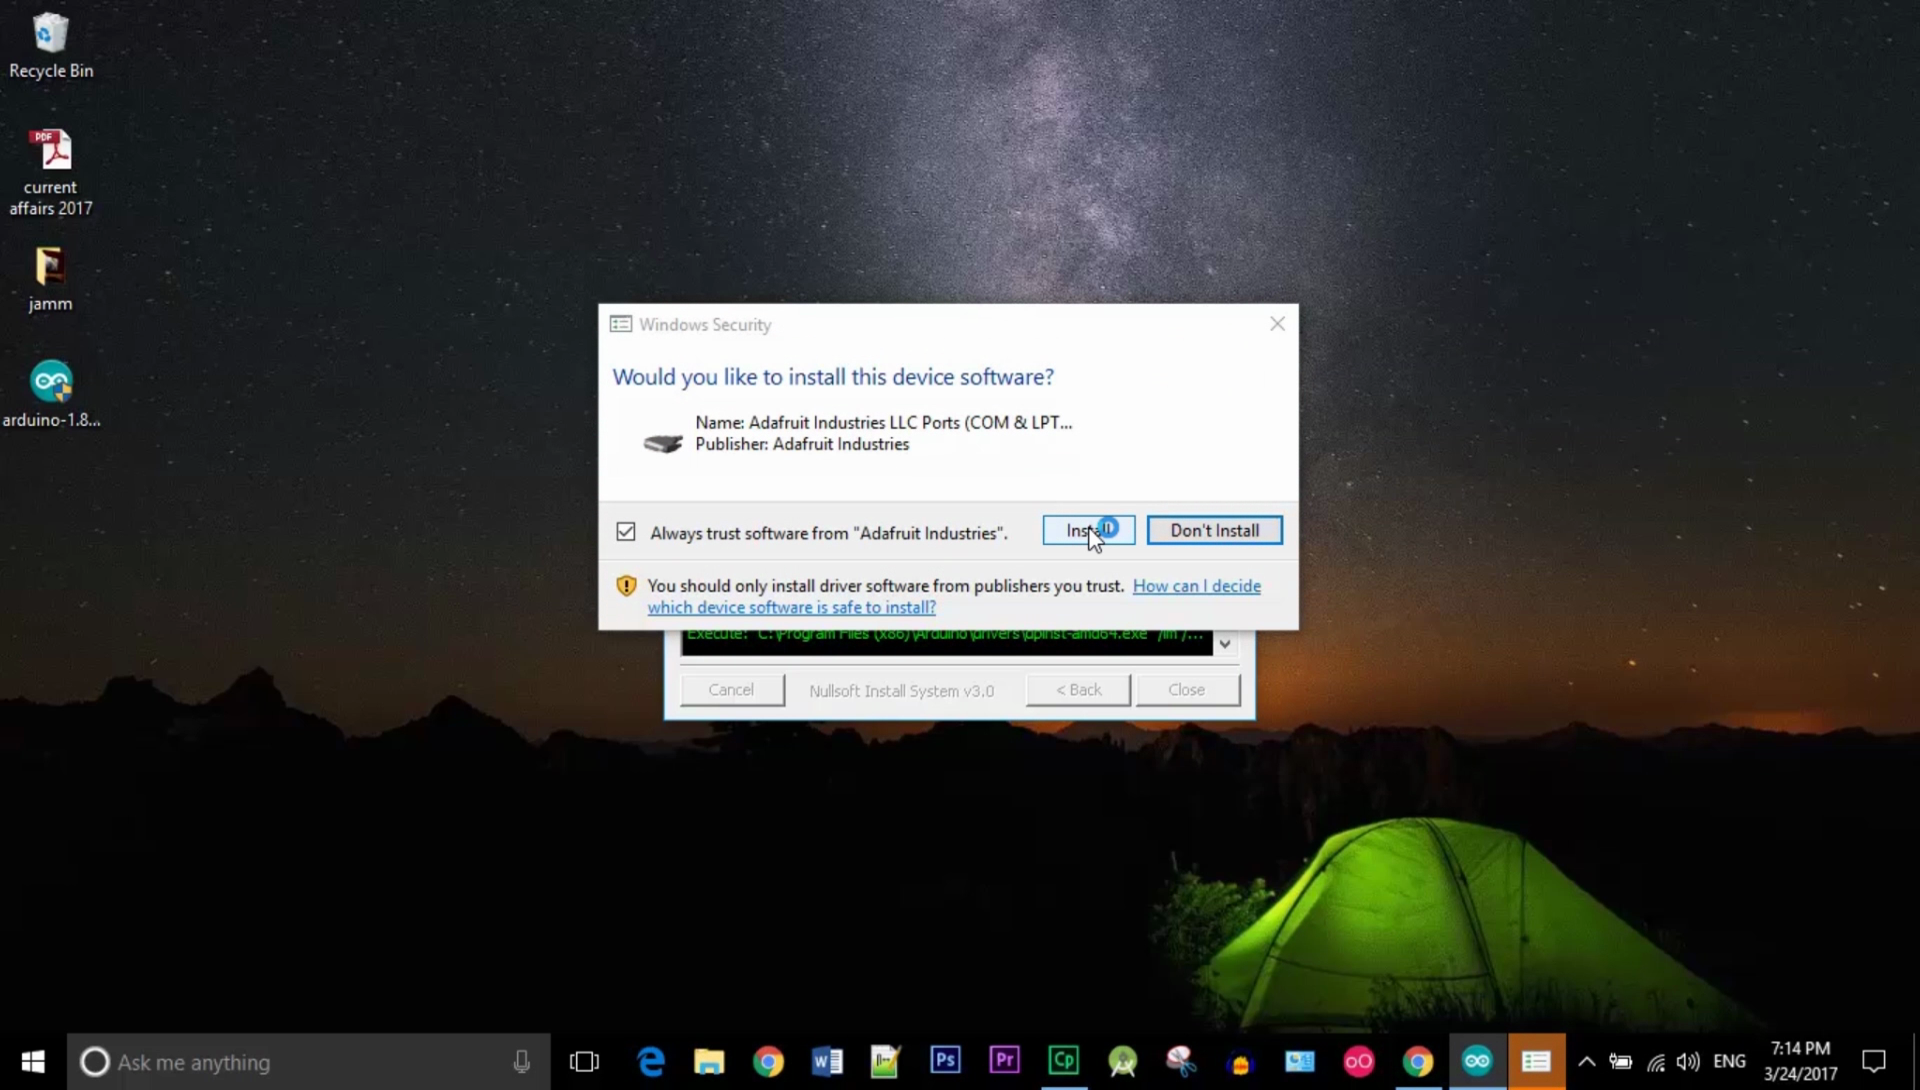Switch to the Windows Security taskbar icon

(1536, 1061)
